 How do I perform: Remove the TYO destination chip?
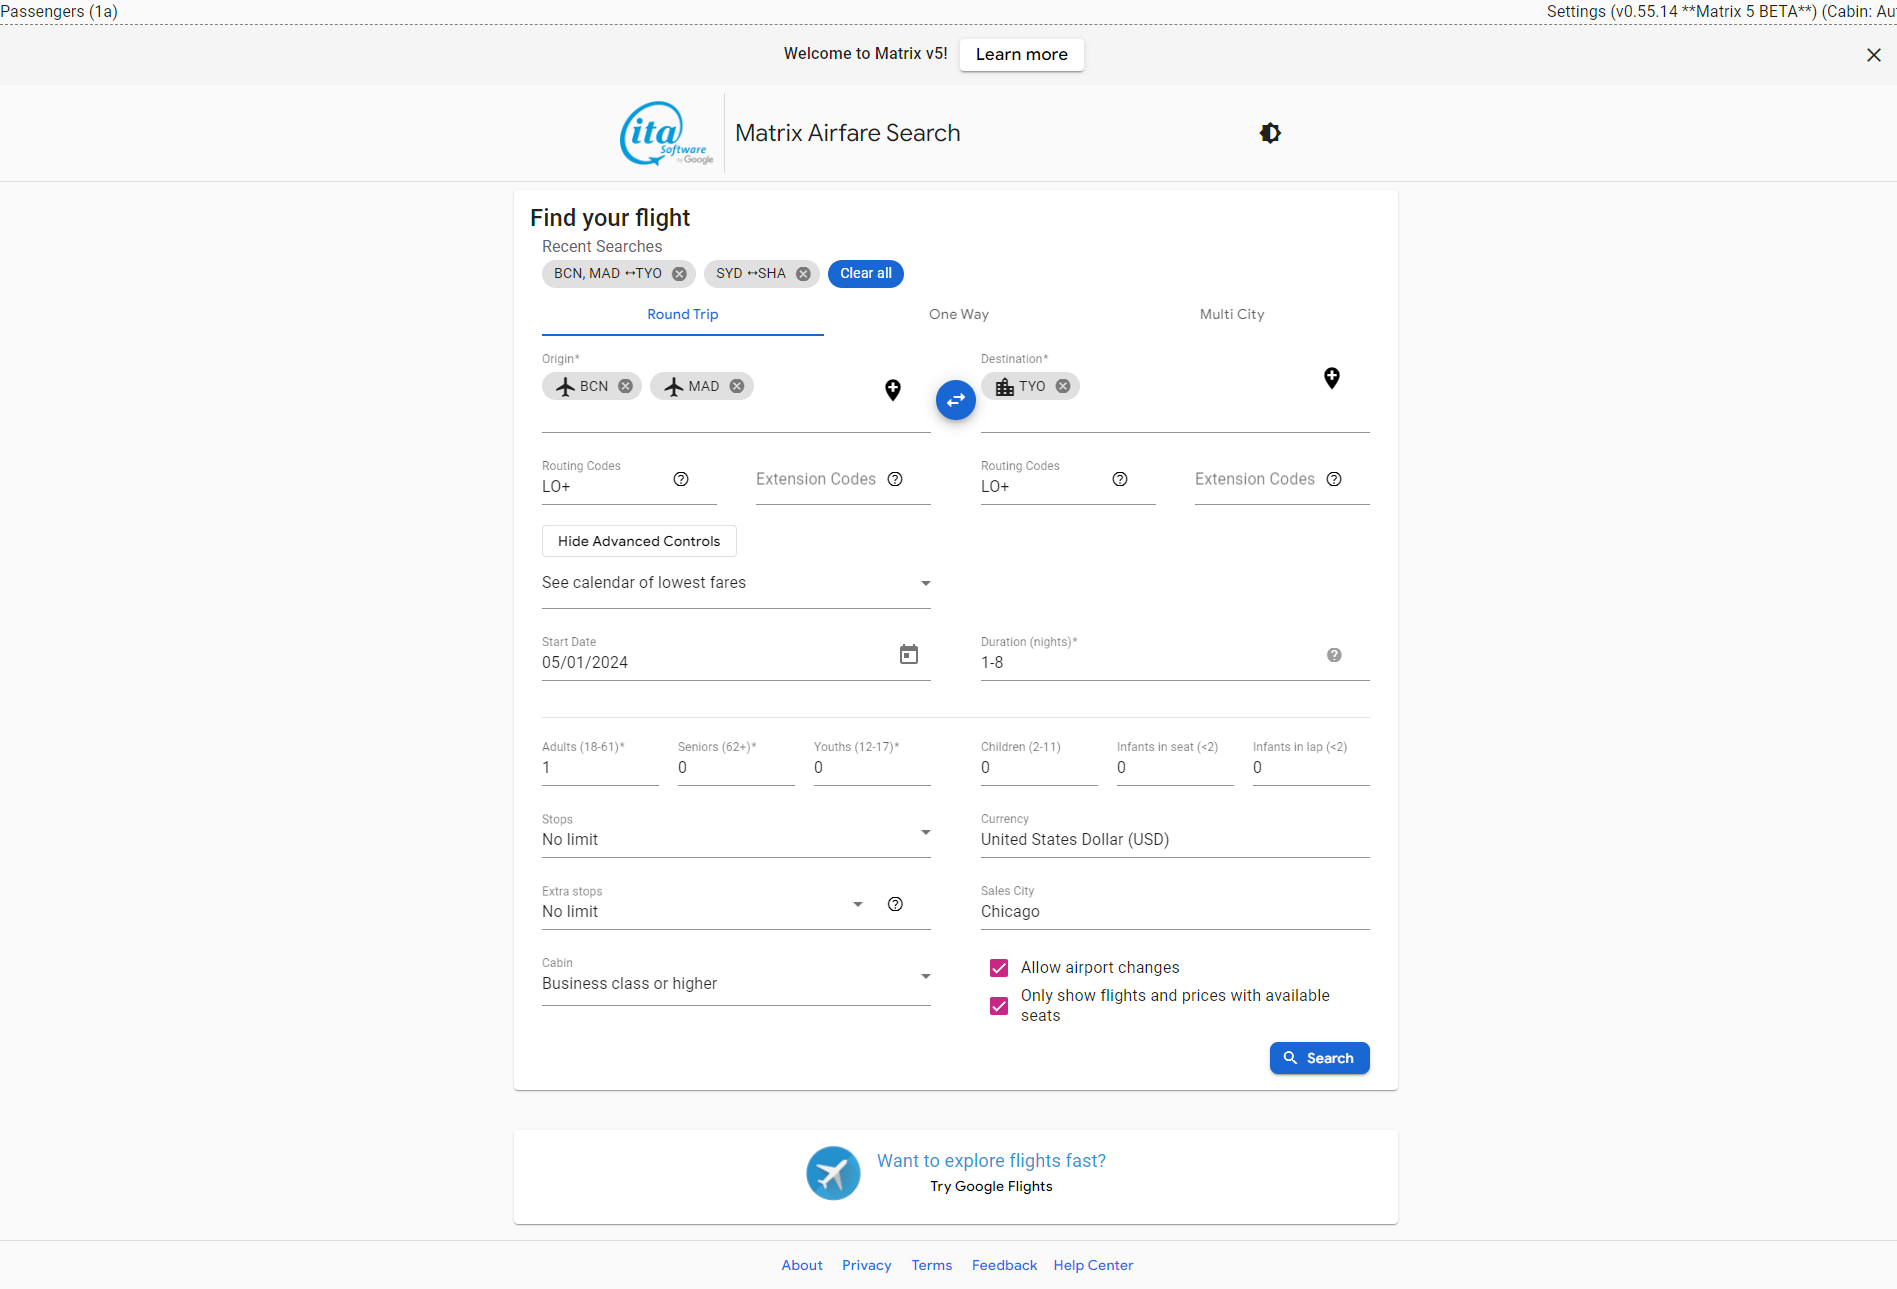point(1062,386)
